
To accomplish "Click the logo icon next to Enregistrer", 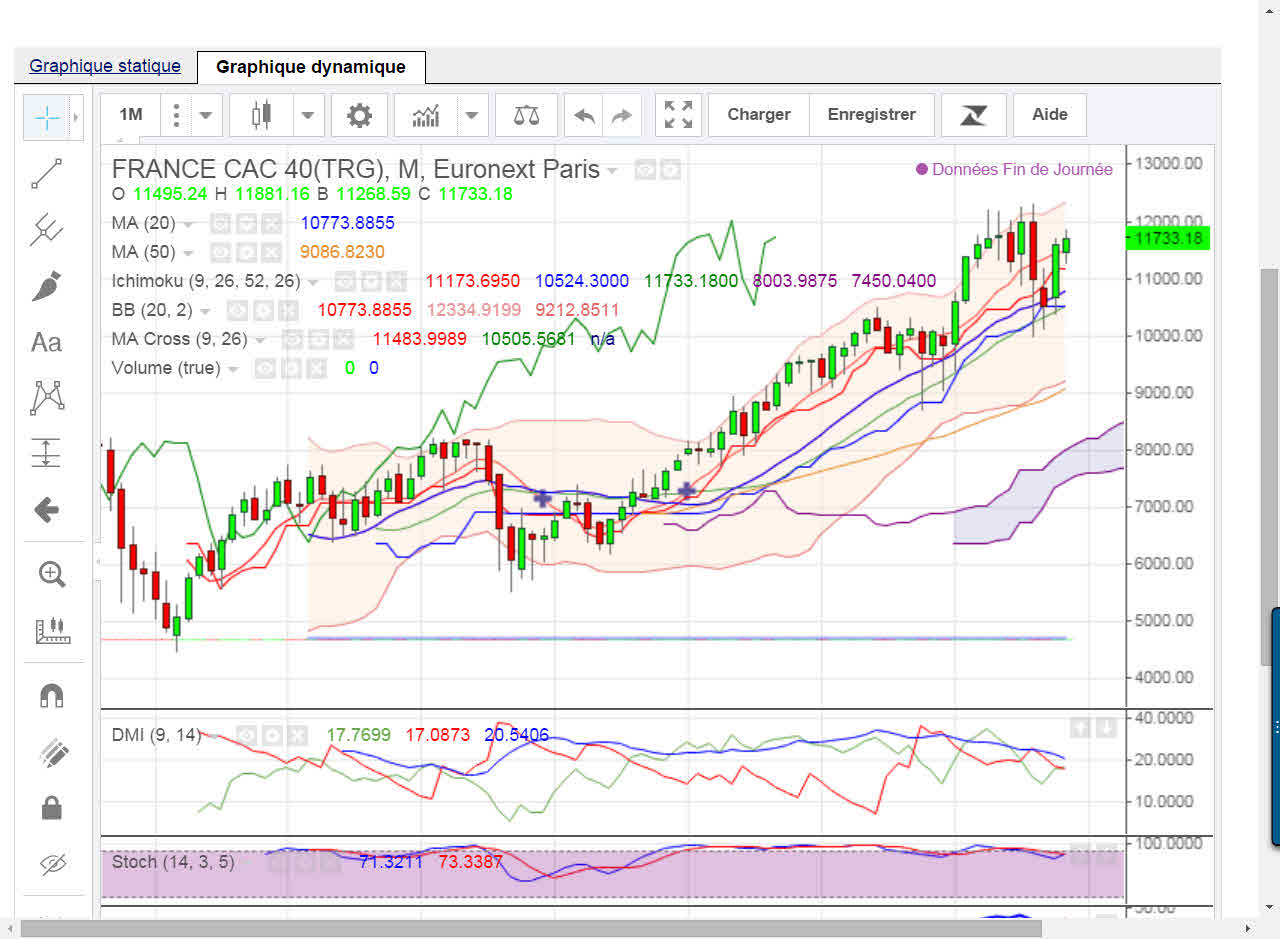I will (972, 115).
